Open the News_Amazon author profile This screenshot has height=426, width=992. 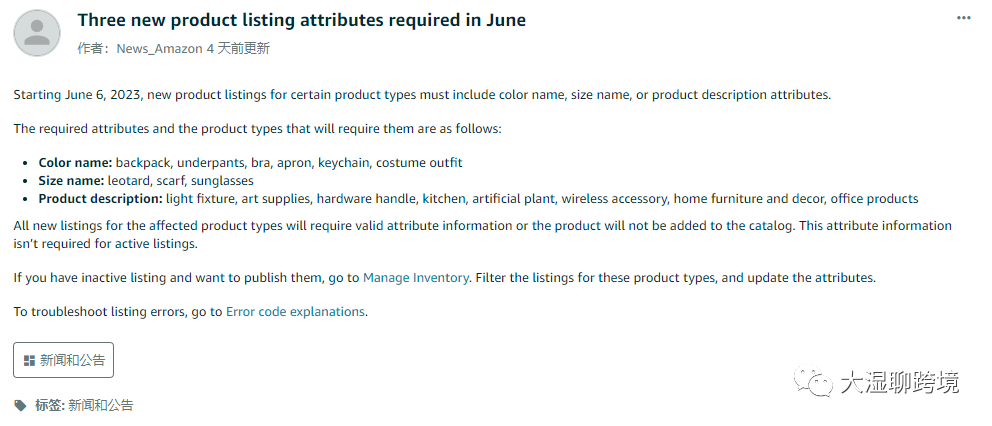(159, 48)
